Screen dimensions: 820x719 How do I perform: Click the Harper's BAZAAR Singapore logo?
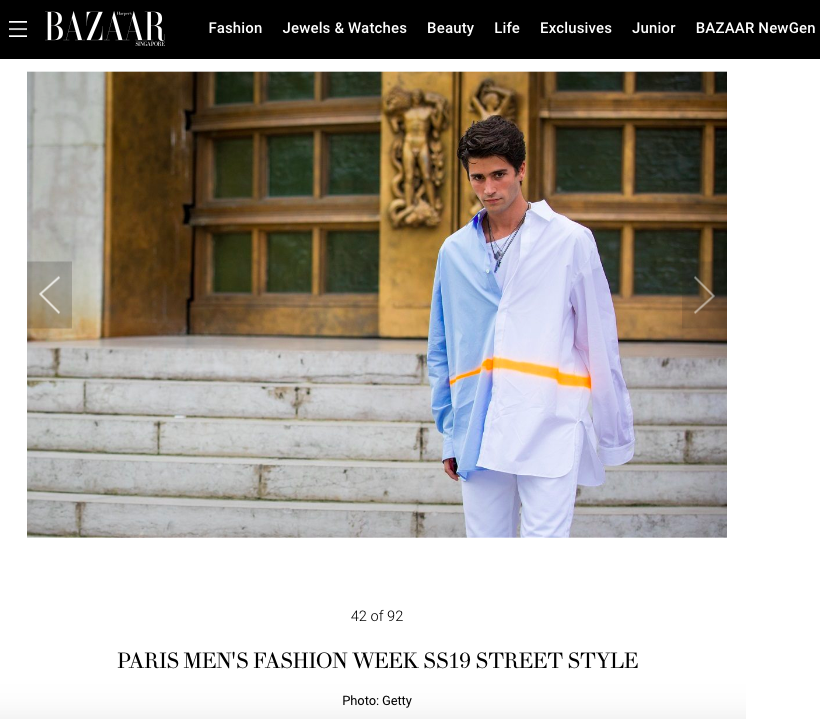click(x=106, y=28)
